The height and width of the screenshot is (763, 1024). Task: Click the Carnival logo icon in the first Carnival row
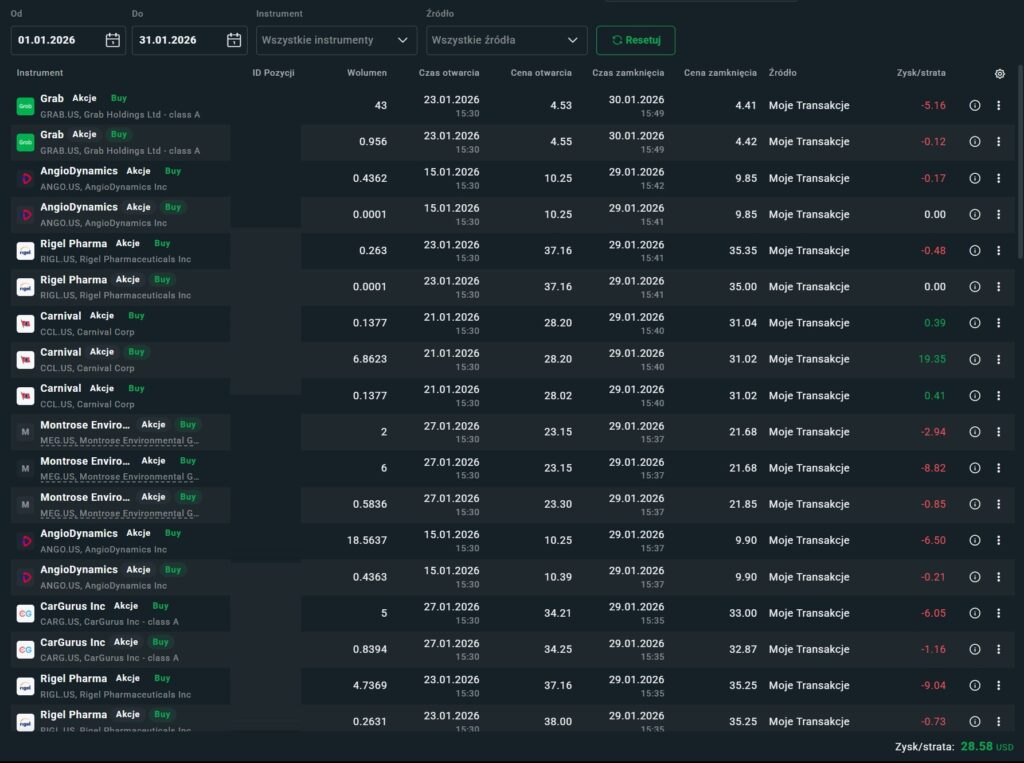point(25,323)
